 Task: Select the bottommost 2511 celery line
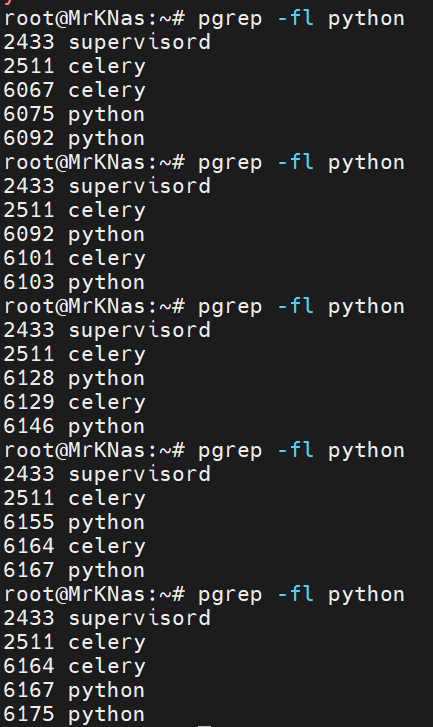pyautogui.click(x=74, y=643)
